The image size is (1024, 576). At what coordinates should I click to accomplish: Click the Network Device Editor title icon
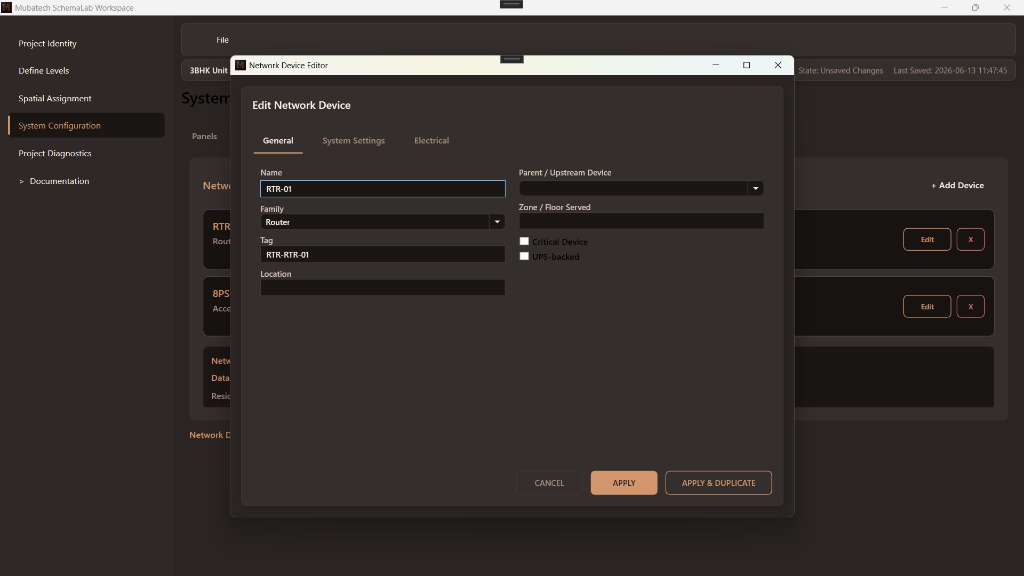(240, 65)
